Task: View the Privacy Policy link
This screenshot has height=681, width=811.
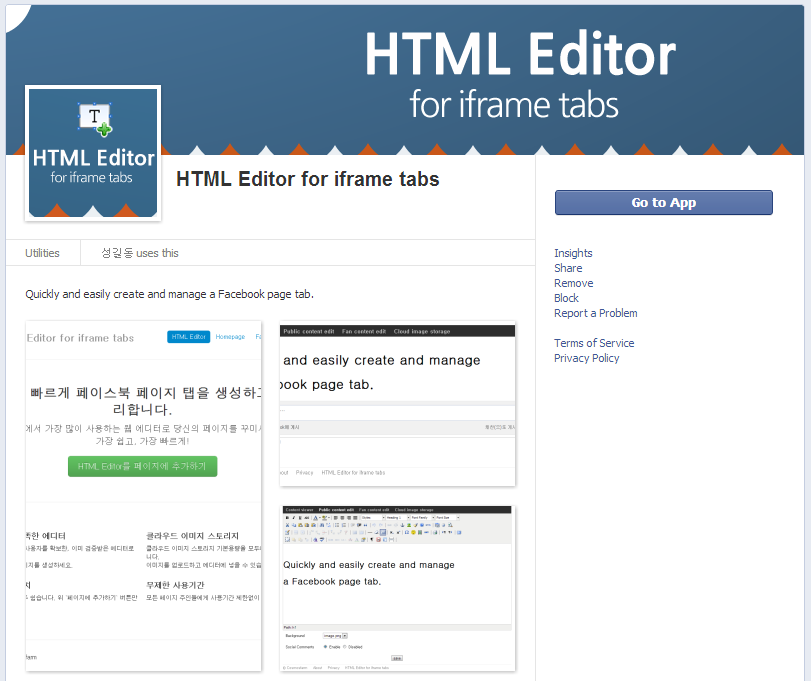Action: (x=586, y=358)
